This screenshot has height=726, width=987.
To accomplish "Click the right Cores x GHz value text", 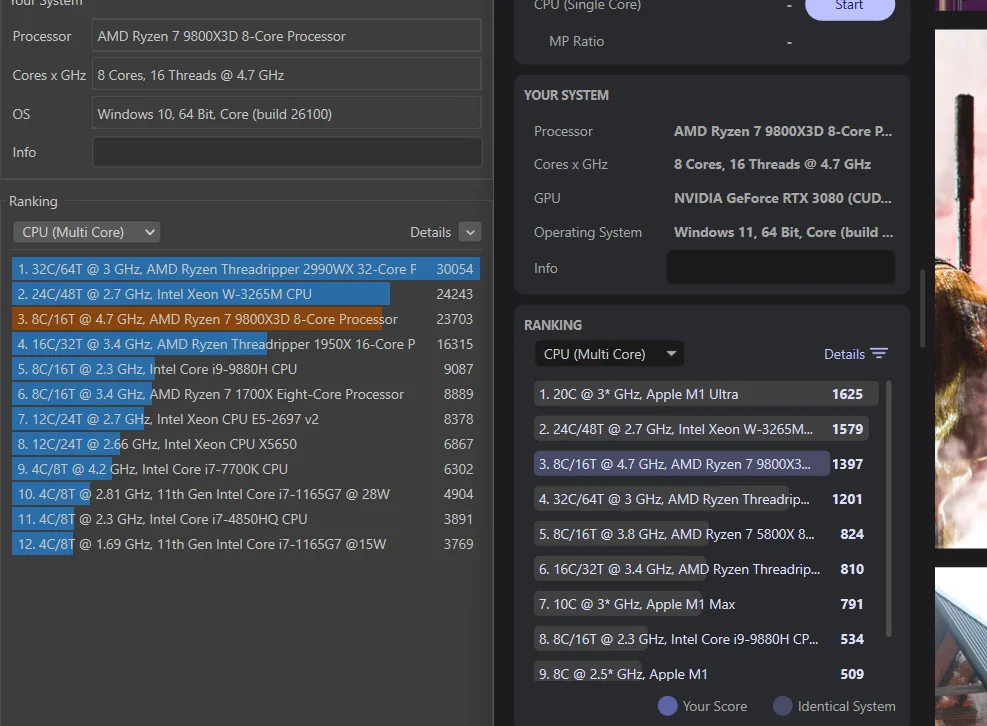I will 772,164.
